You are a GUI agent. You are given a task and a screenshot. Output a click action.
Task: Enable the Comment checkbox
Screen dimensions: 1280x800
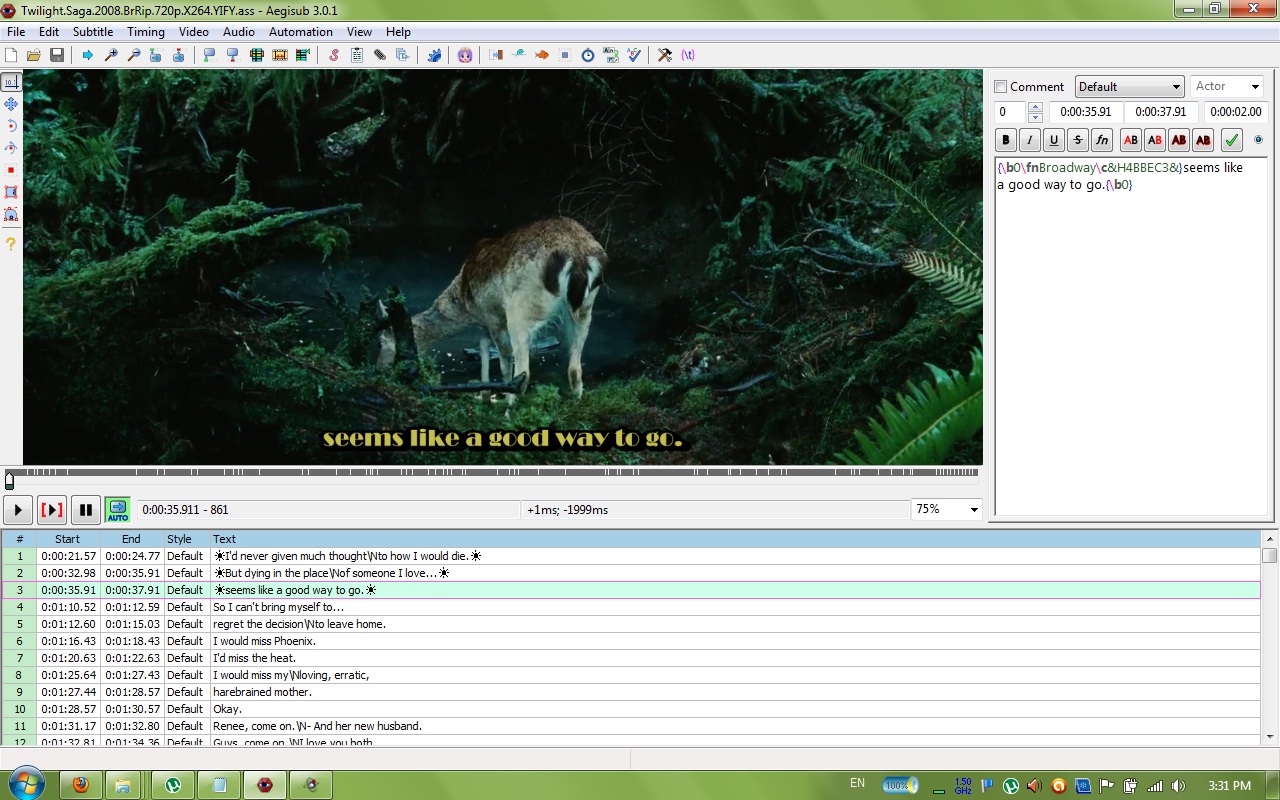coord(1001,87)
